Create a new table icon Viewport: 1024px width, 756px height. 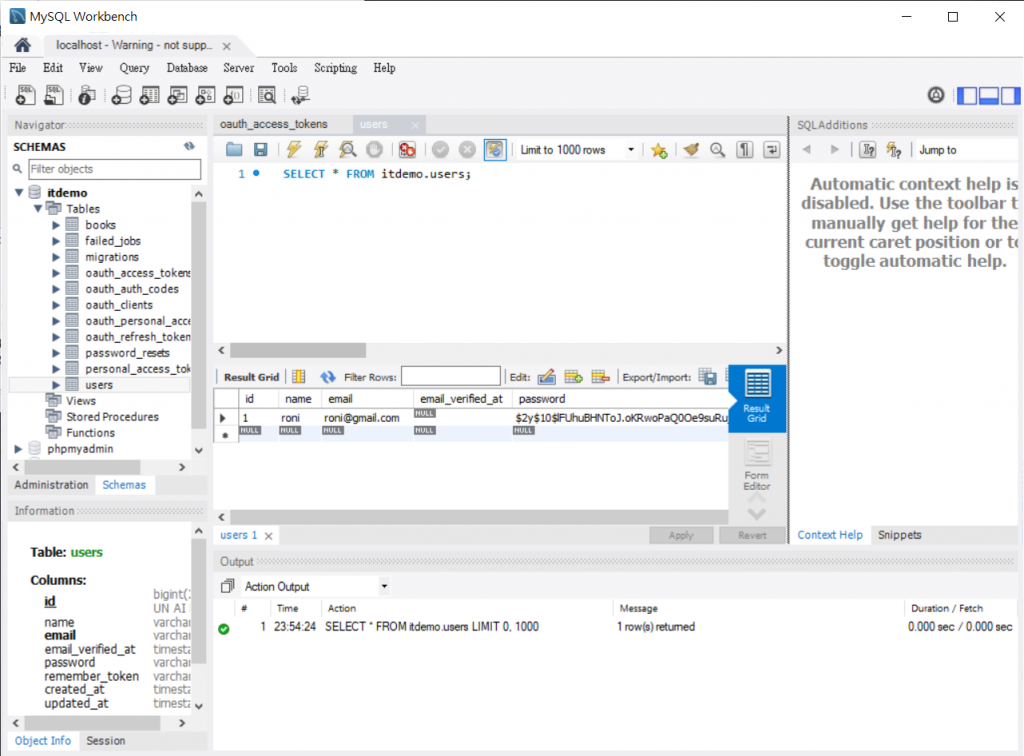pos(150,95)
